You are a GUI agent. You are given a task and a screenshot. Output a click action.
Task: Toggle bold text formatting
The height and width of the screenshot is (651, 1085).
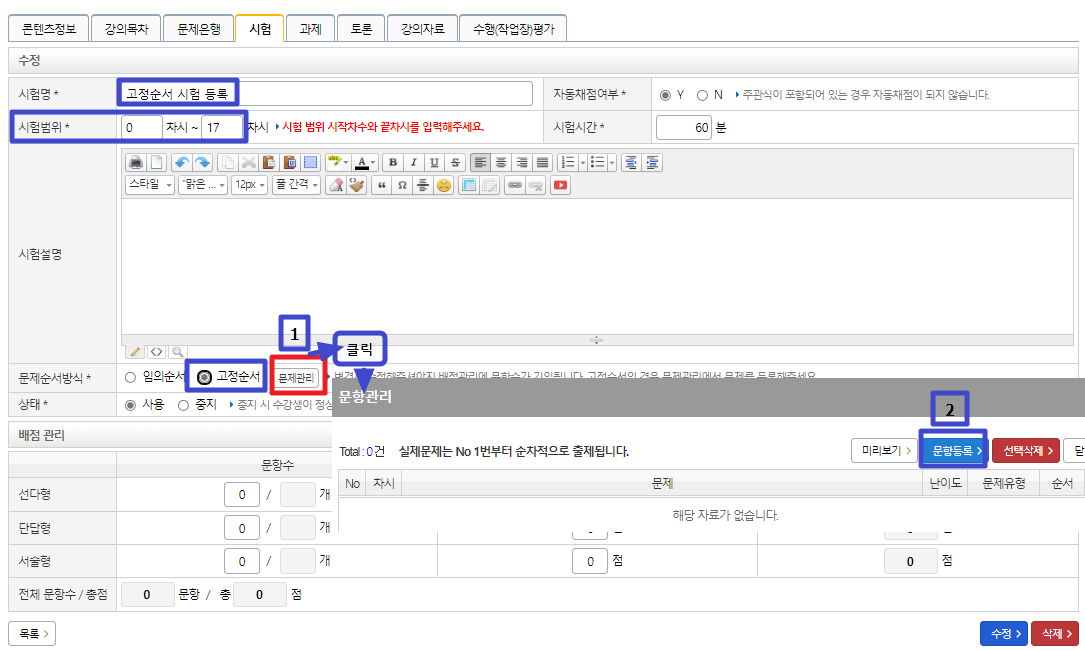tap(393, 162)
